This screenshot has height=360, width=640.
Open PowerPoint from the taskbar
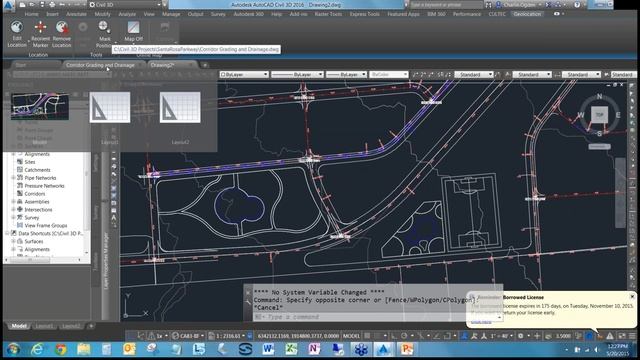coord(407,349)
